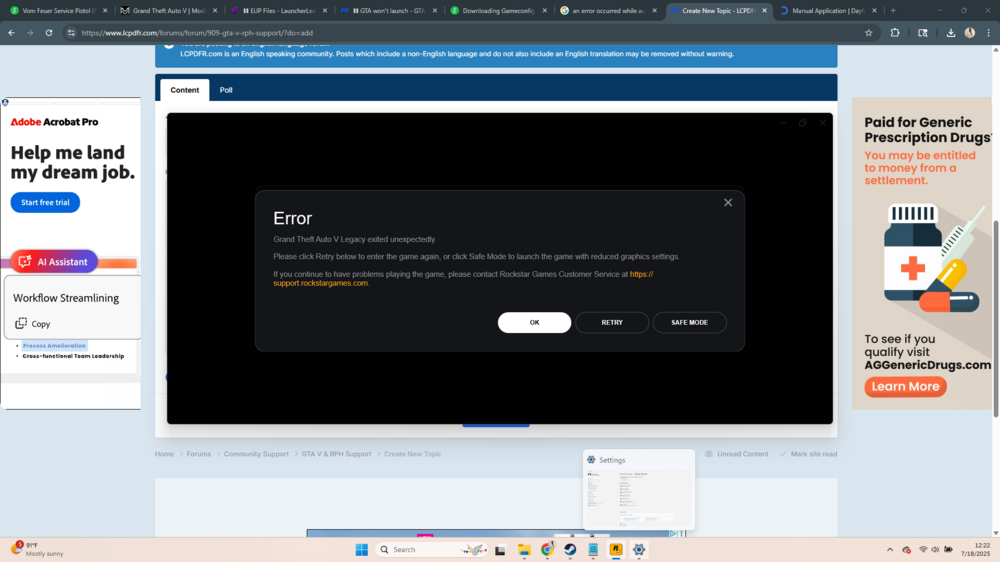Open Steam from taskbar
1000x562 pixels.
click(x=570, y=549)
